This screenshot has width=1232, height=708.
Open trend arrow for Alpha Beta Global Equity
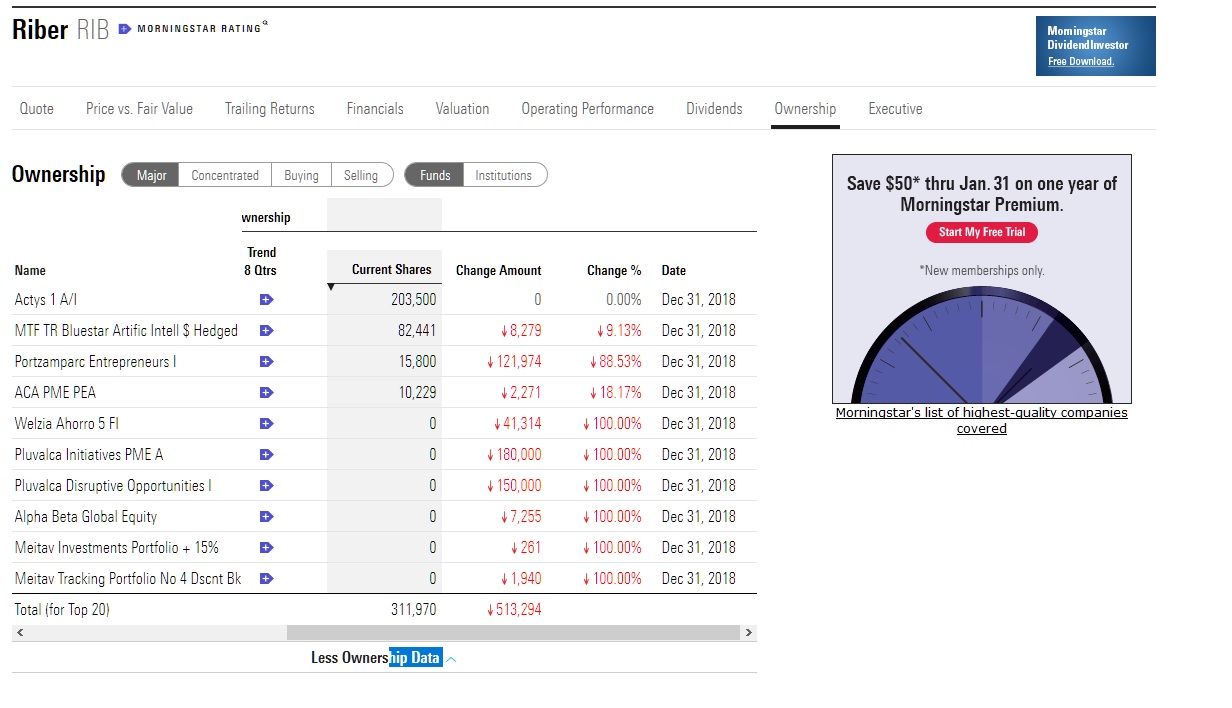click(266, 516)
